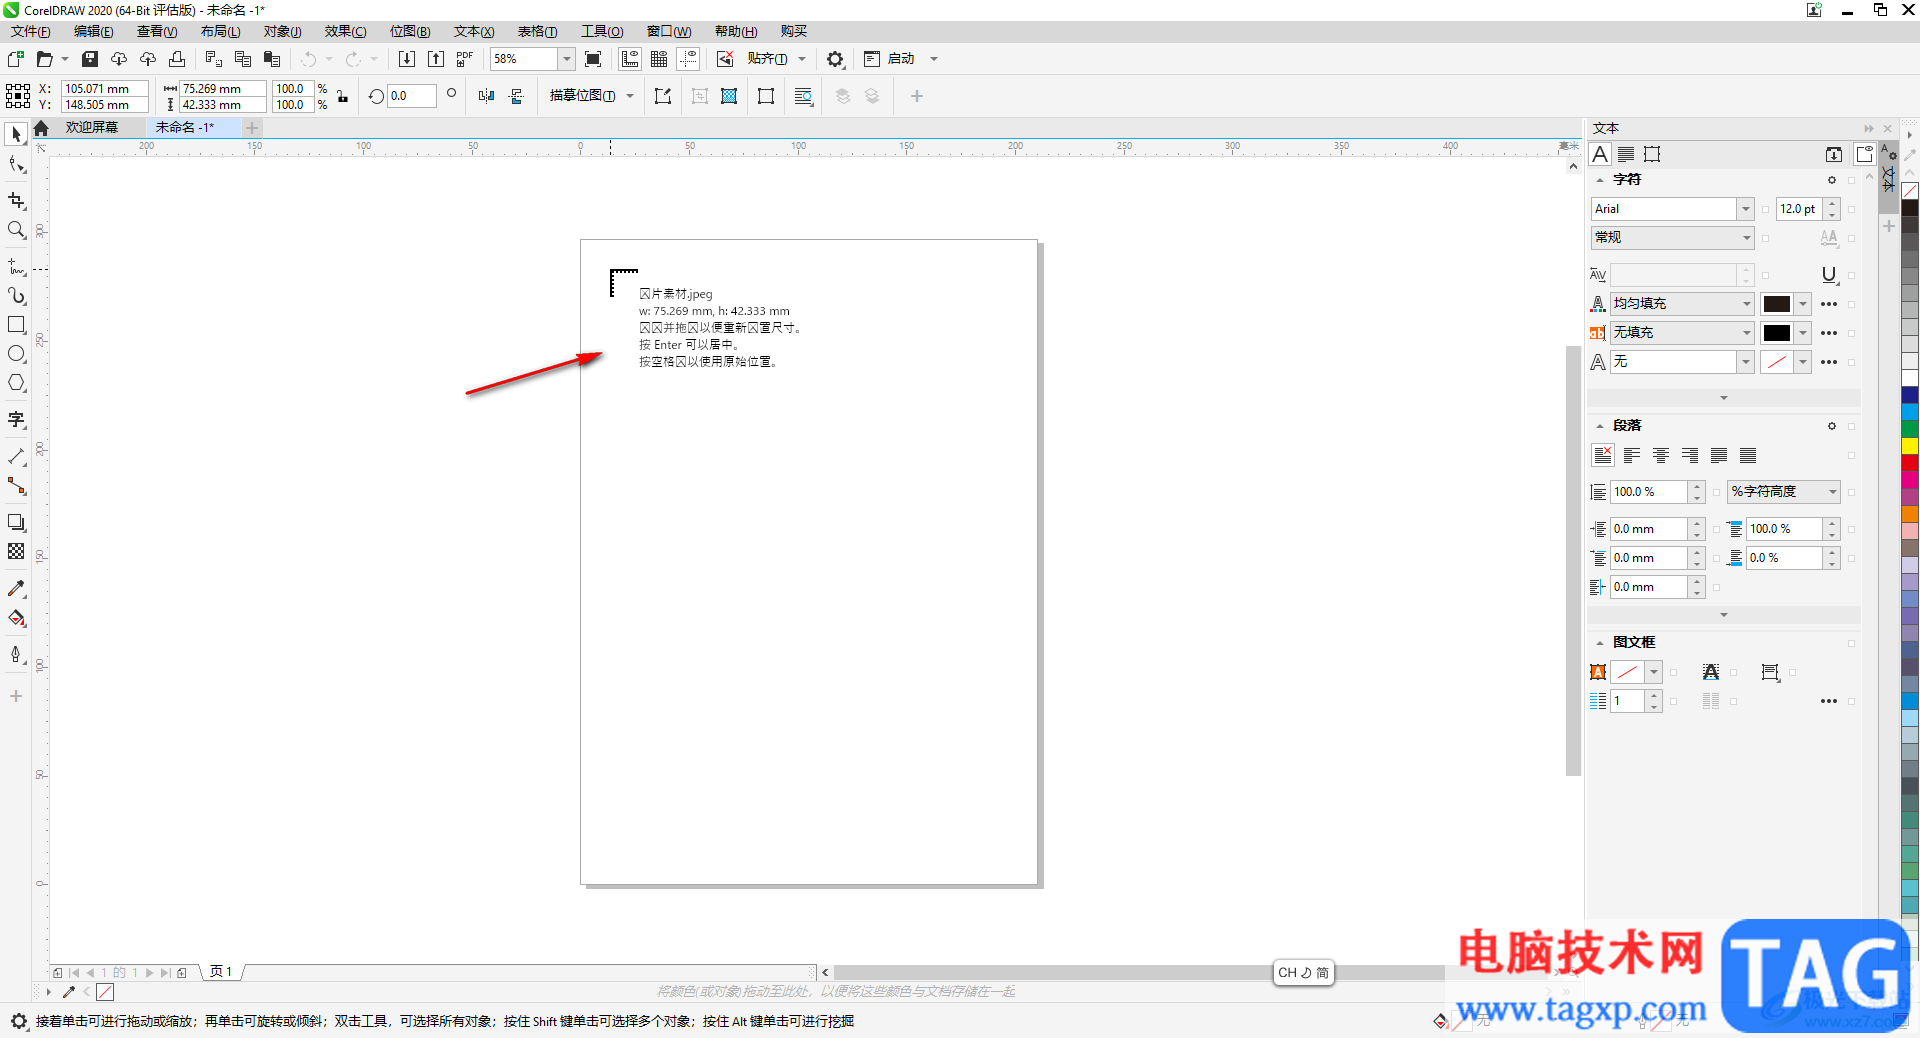
Task: Toggle the lock ratio padlock
Action: point(343,96)
